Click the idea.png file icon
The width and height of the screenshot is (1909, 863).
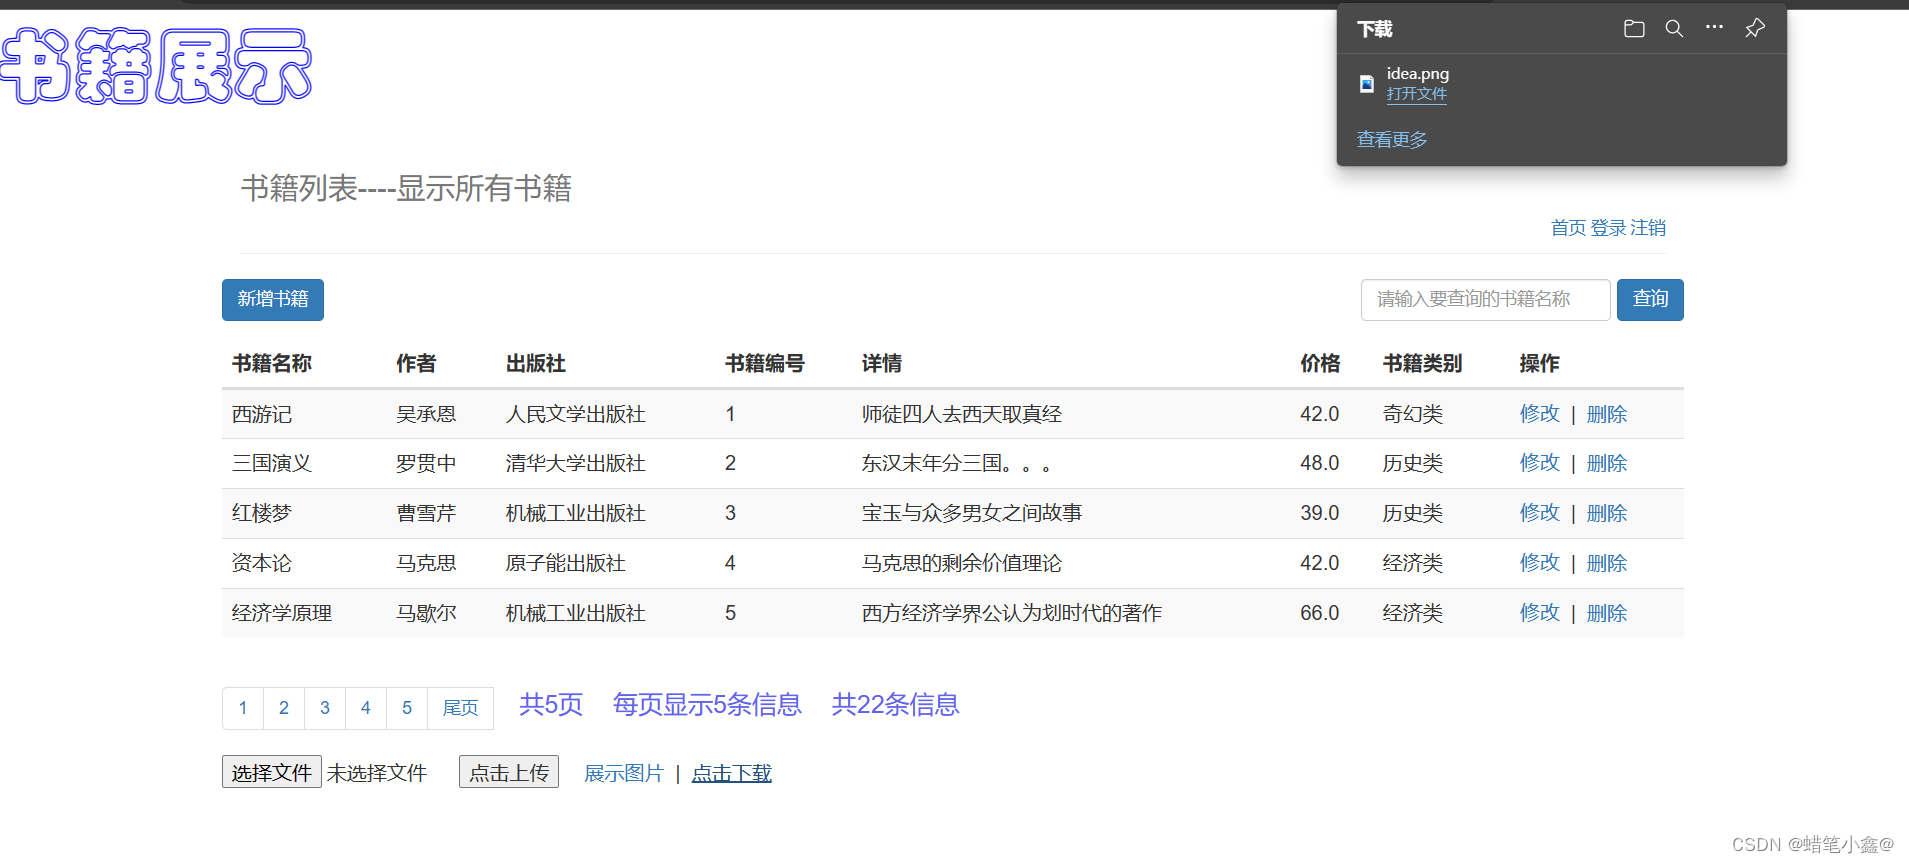tap(1367, 84)
